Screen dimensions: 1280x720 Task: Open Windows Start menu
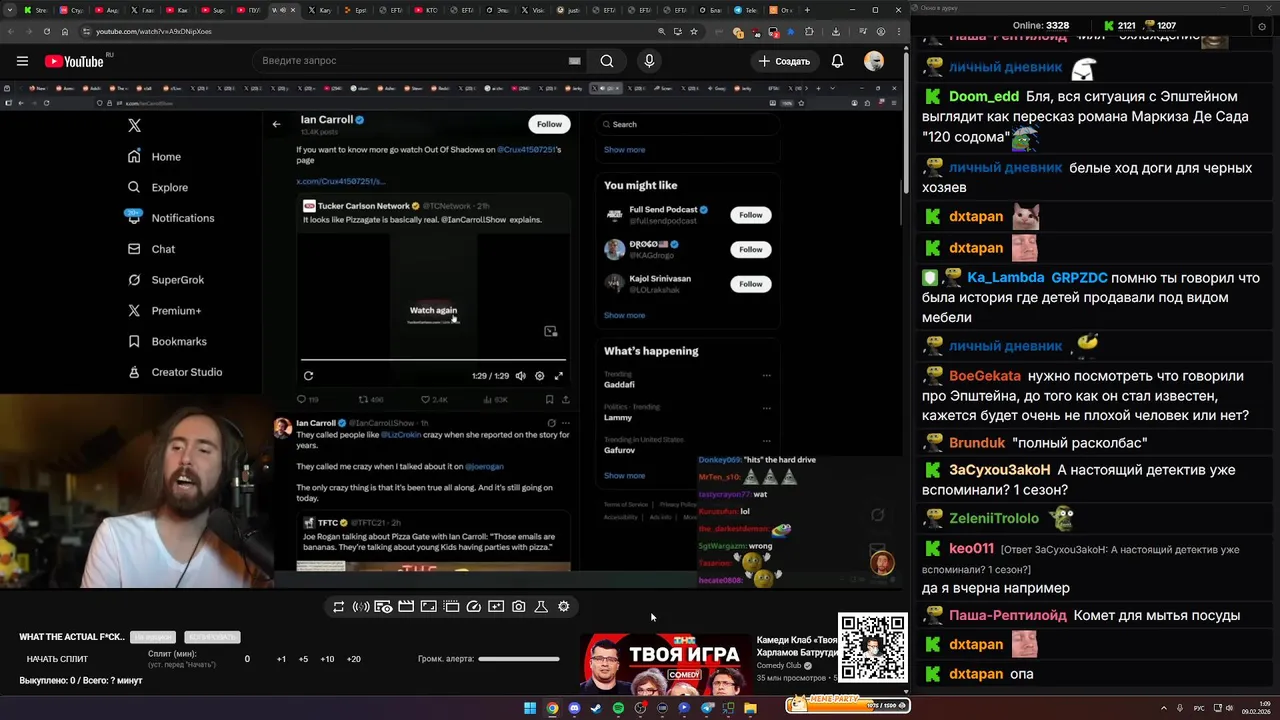[x=530, y=708]
